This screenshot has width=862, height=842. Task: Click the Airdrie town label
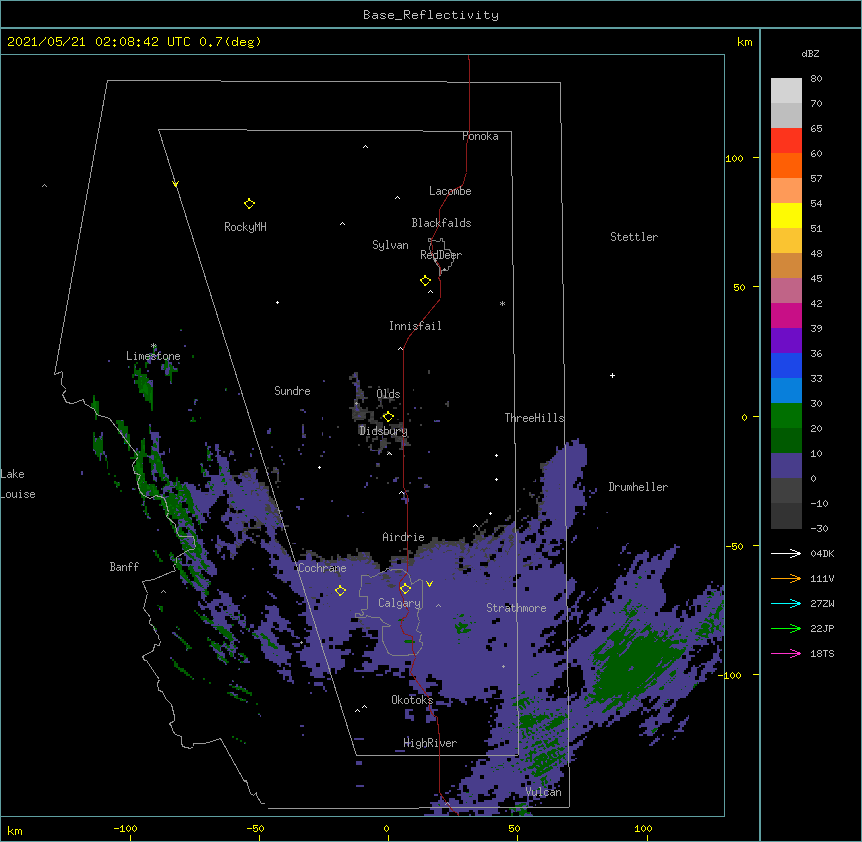[404, 537]
